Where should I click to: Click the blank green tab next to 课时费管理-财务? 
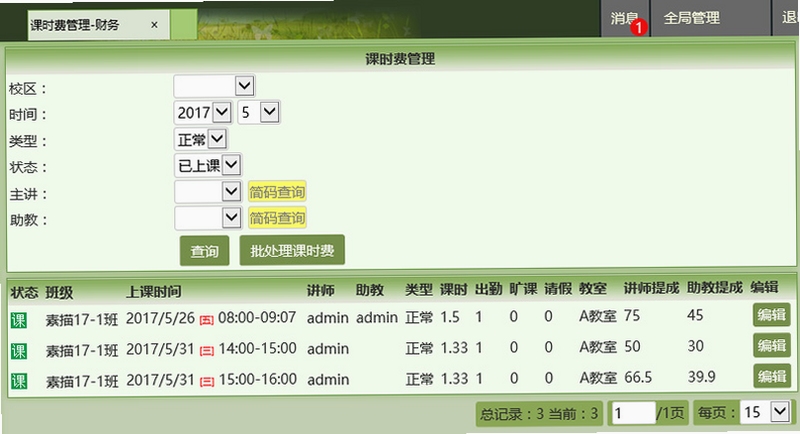click(x=183, y=24)
